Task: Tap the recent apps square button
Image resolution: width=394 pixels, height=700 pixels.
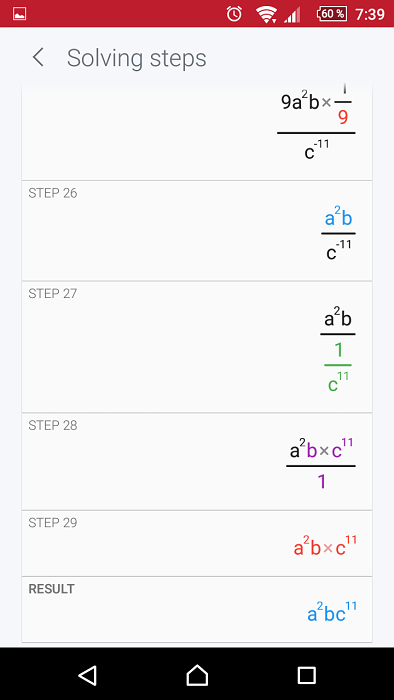Action: (306, 675)
